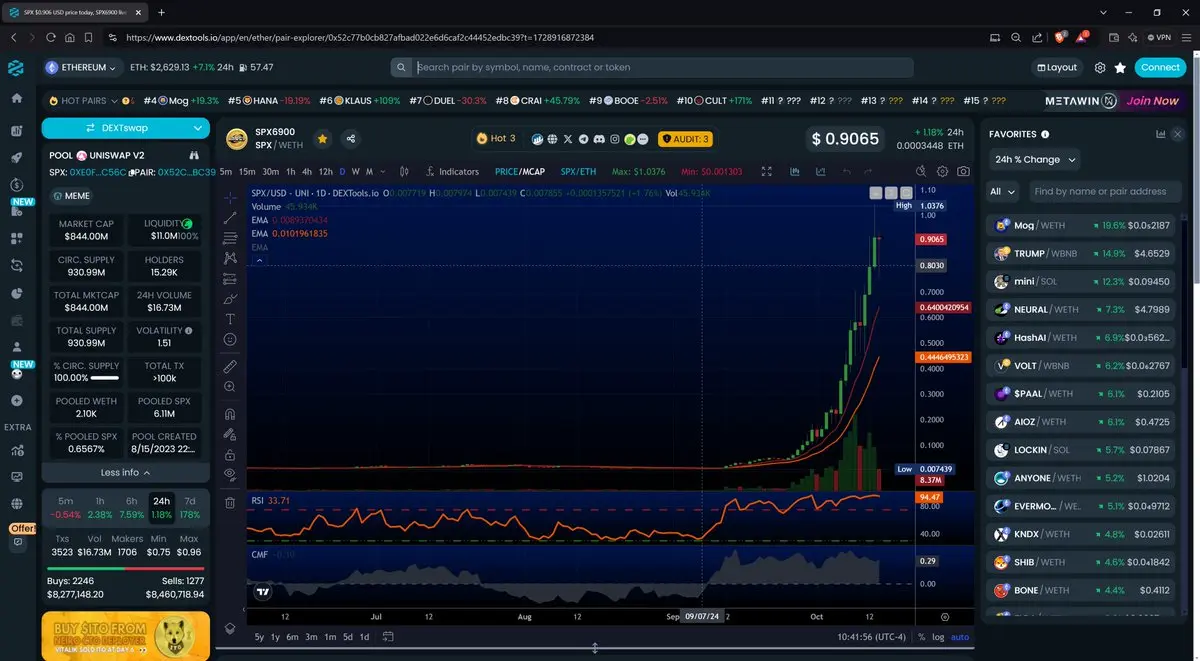Open the 24h % Change dropdown
This screenshot has height=661, width=1200.
pos(1034,160)
